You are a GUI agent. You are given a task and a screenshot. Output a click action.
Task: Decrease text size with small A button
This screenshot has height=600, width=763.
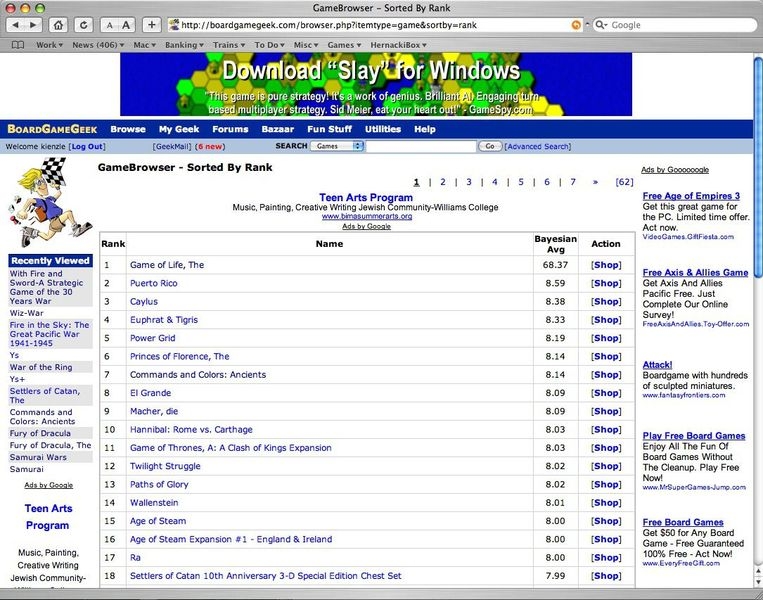click(x=109, y=25)
